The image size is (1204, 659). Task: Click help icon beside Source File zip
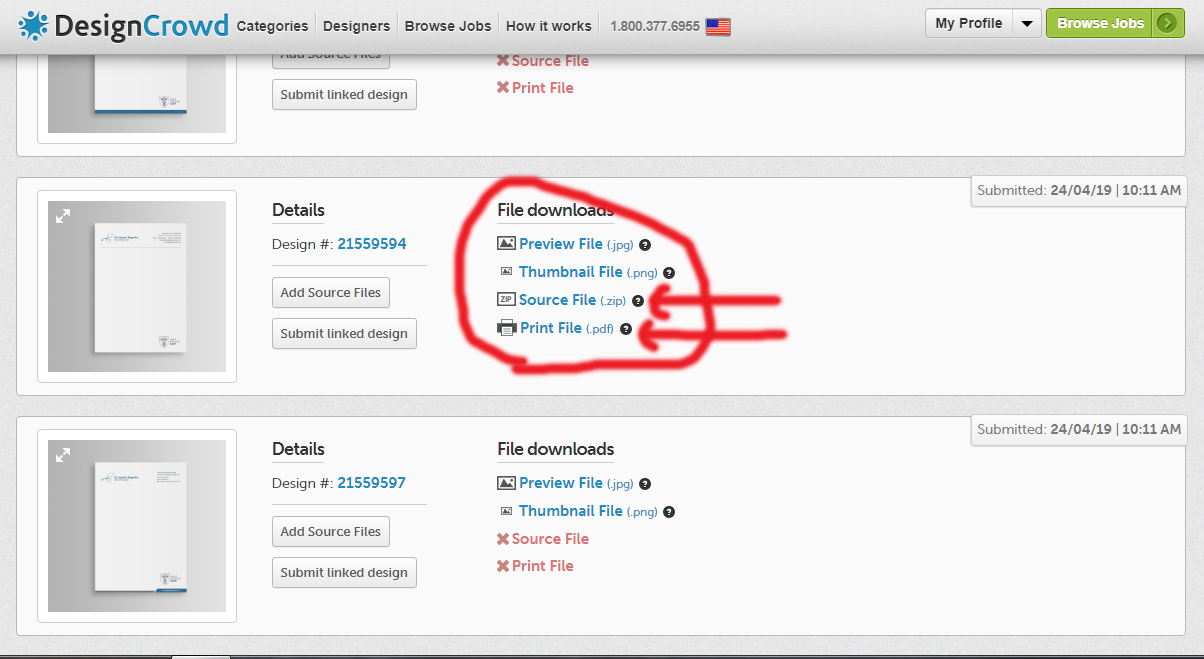tap(637, 301)
